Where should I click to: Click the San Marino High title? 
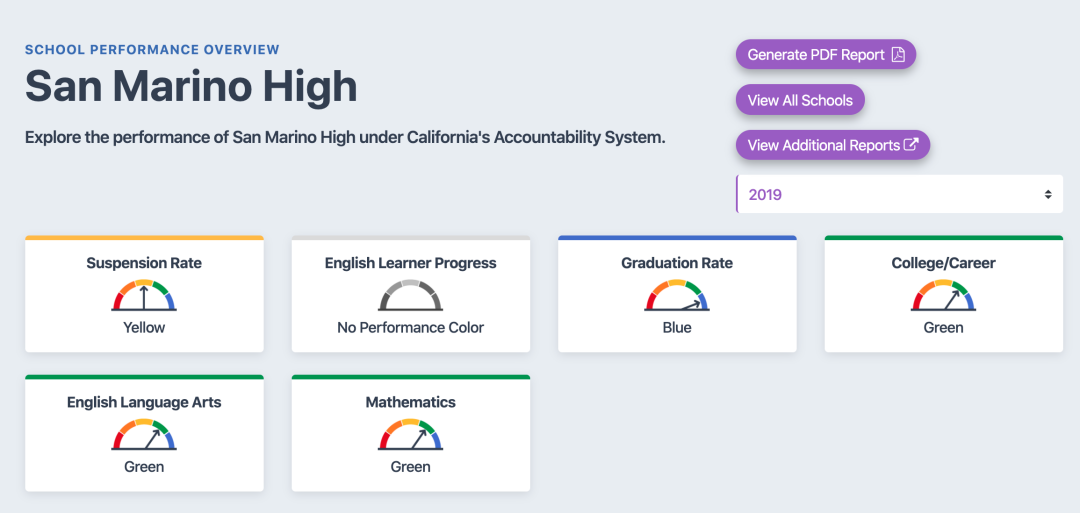click(191, 87)
